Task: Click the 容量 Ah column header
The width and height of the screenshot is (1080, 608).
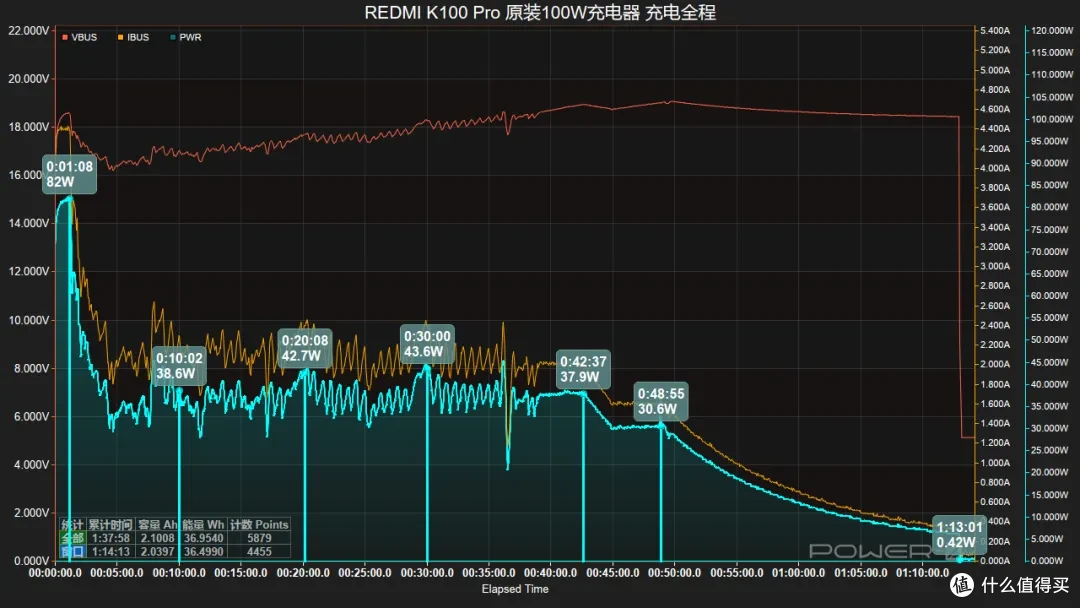Action: [158, 525]
